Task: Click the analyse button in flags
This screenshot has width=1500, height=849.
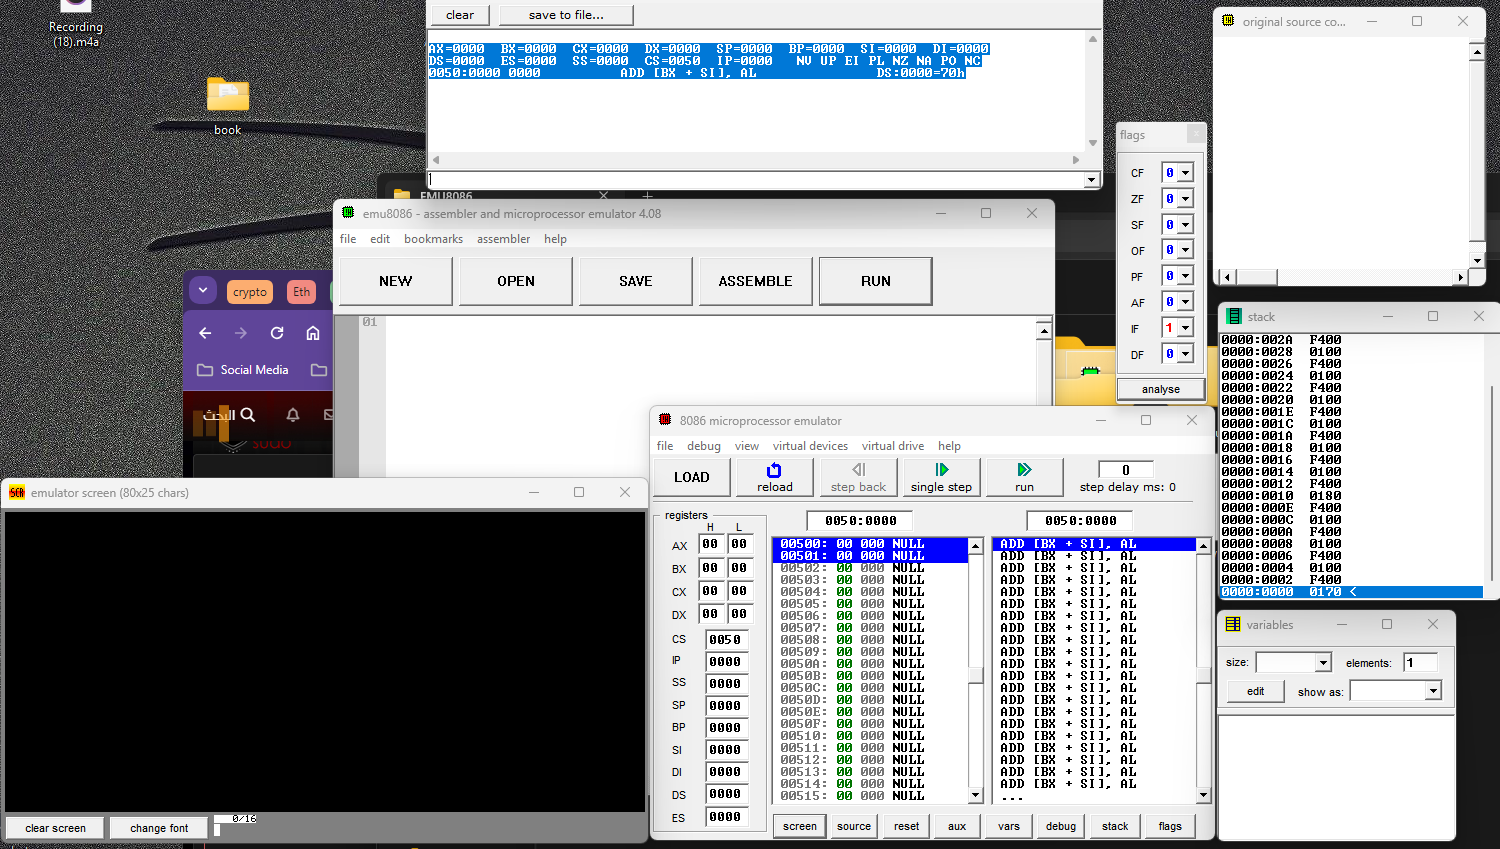Action: [1161, 389]
